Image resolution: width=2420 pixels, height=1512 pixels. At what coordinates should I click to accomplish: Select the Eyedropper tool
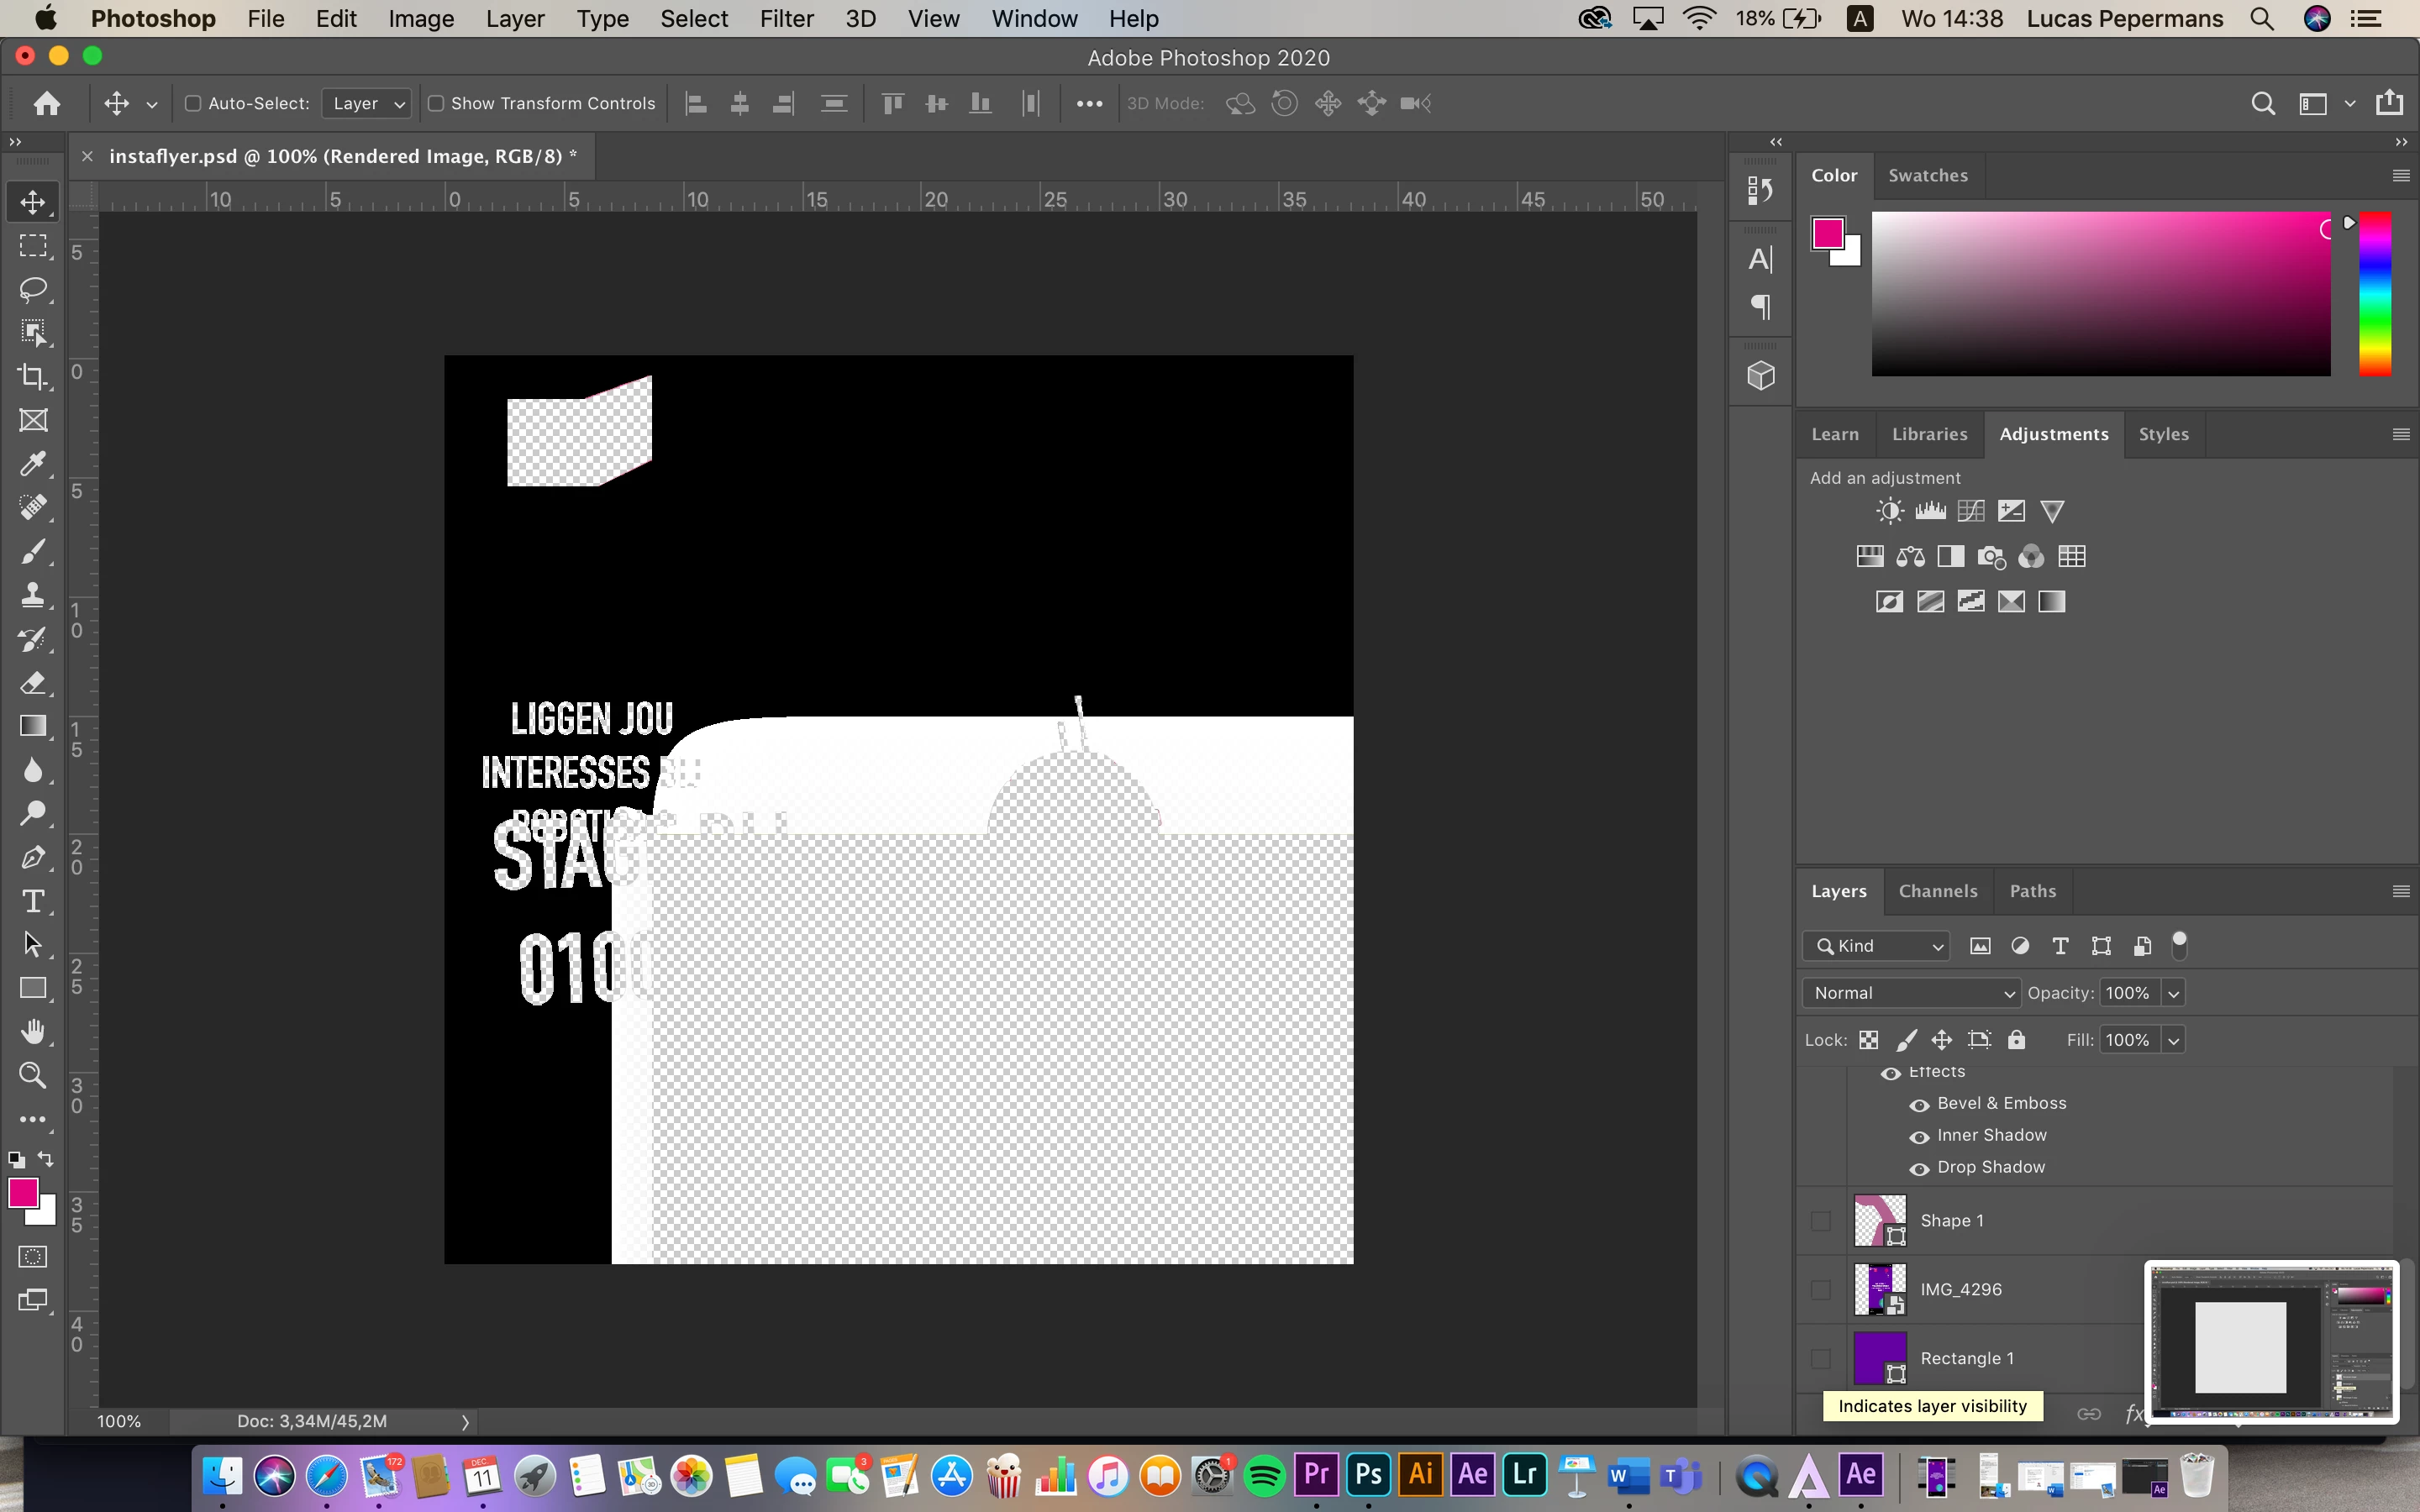33,464
